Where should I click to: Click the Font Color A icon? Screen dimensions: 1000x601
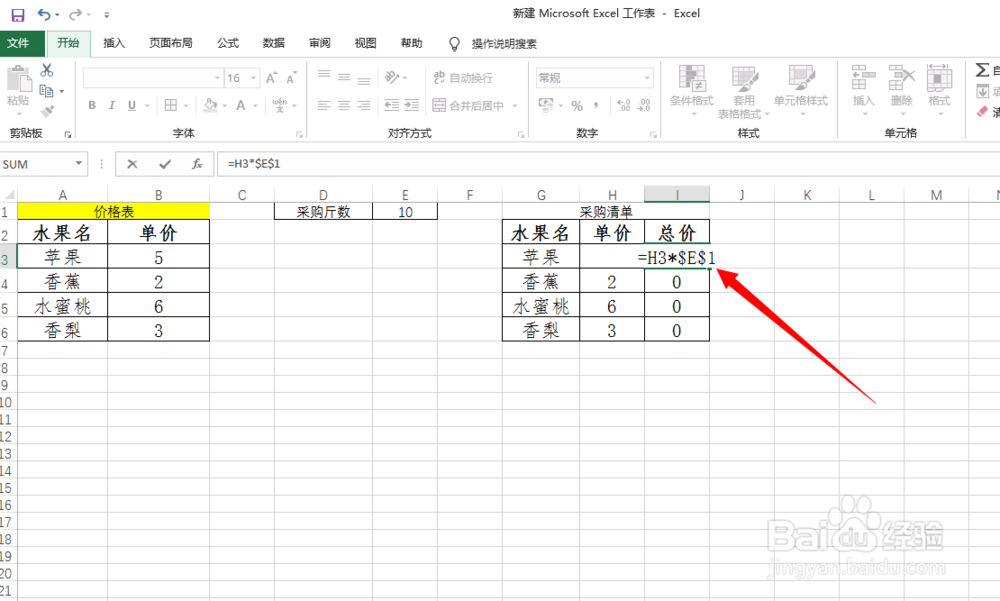[240, 105]
